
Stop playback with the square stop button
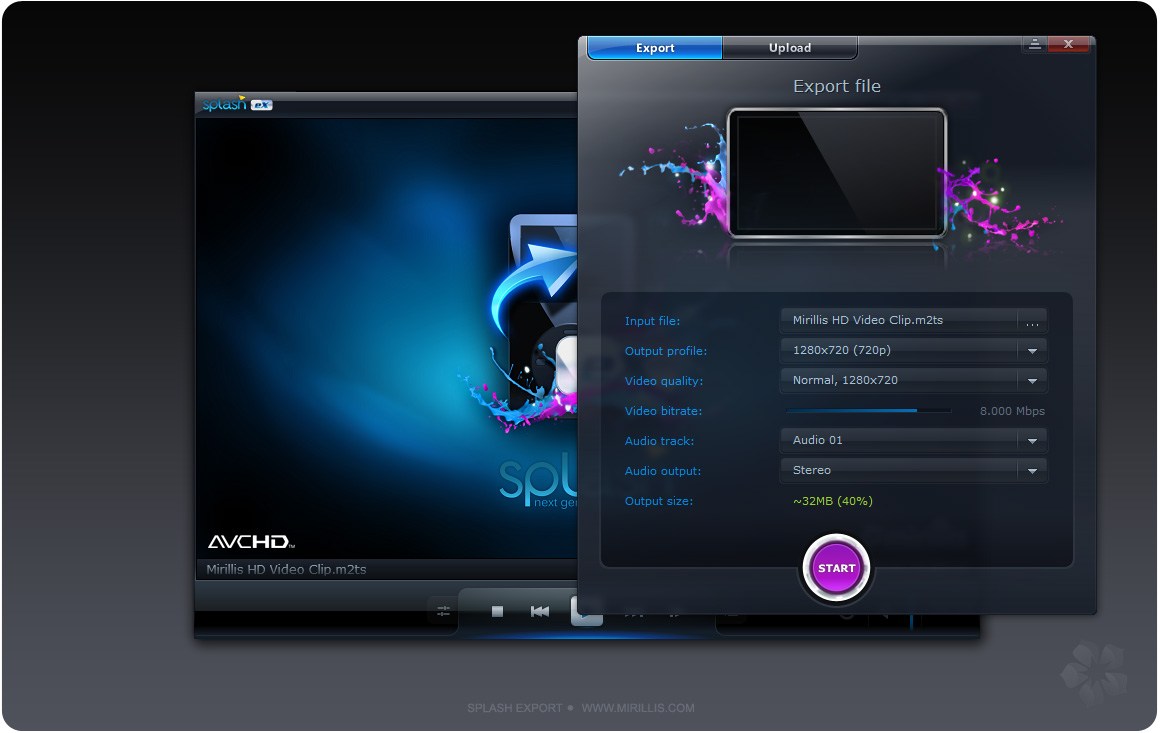coord(497,611)
